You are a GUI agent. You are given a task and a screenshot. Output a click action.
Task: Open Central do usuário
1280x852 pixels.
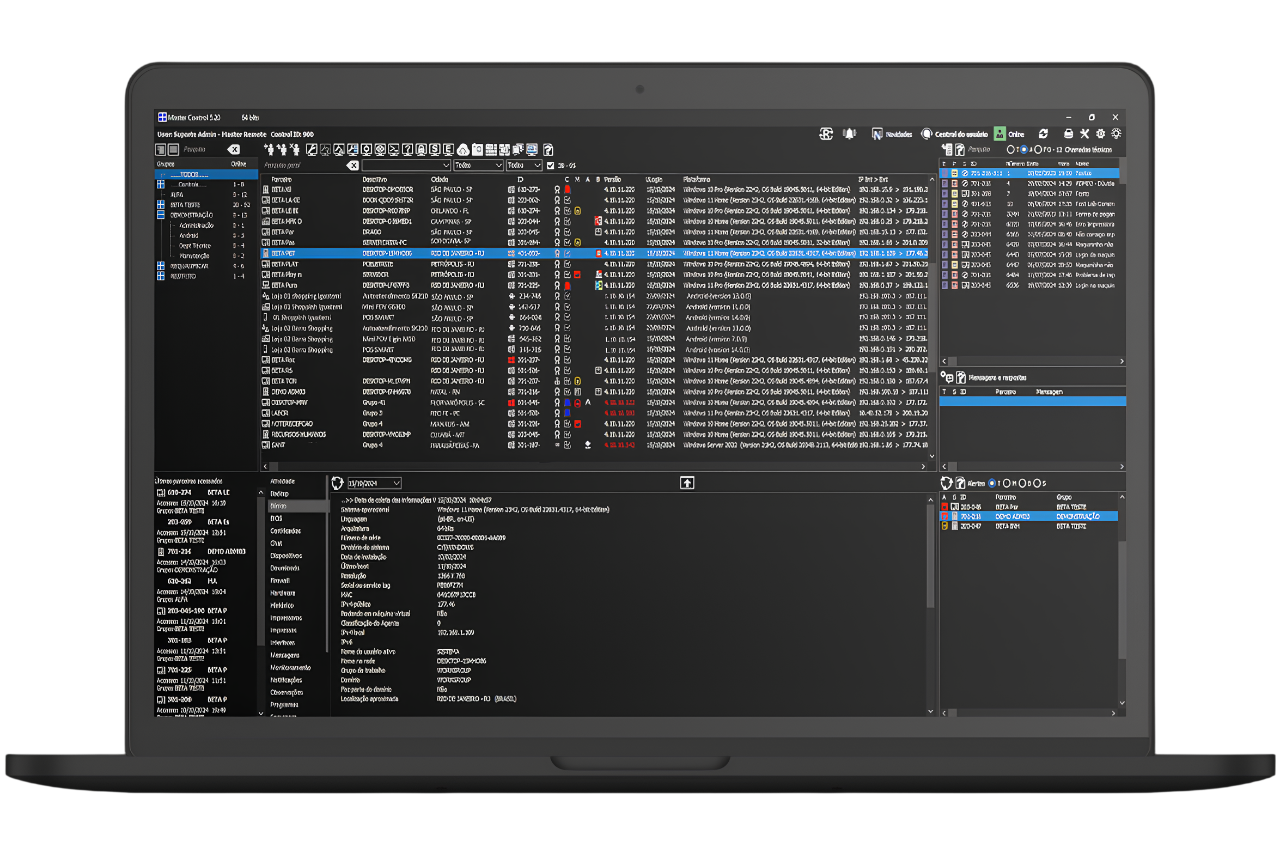point(927,133)
